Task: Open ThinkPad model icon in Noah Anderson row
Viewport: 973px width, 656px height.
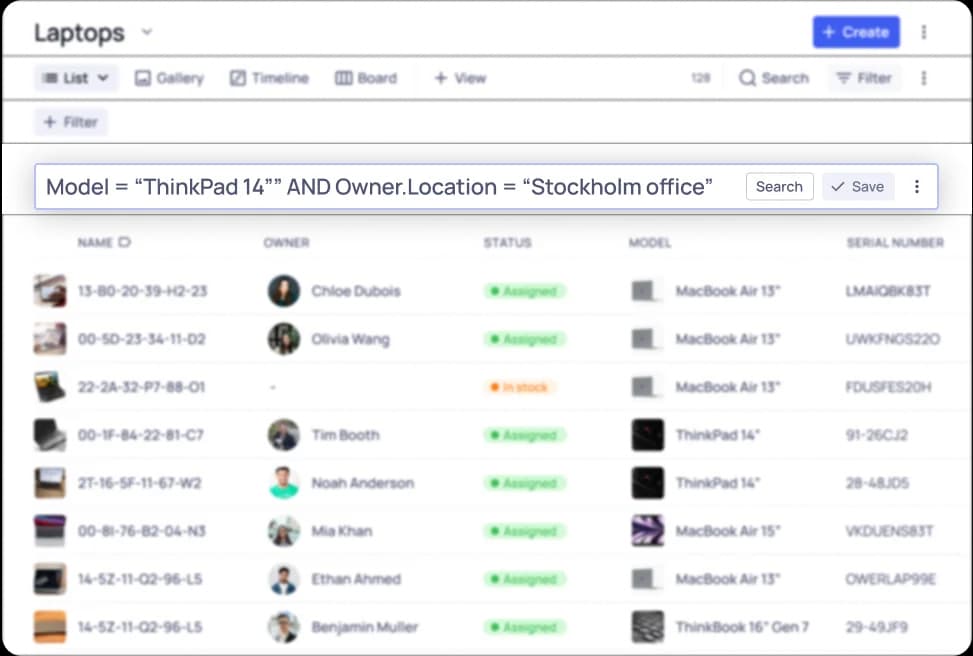Action: point(647,483)
